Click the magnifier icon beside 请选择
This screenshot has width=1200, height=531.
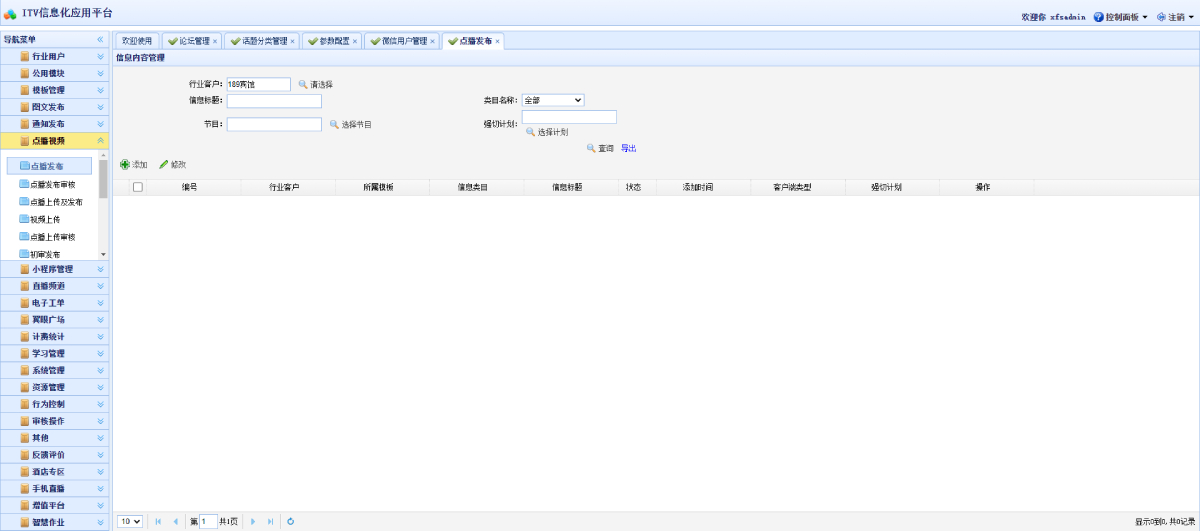tap(303, 84)
